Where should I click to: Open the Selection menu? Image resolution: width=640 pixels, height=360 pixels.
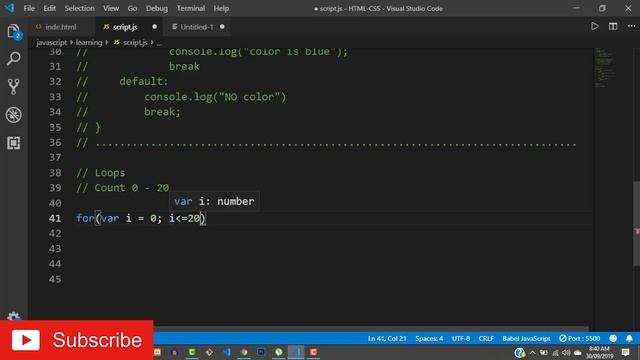pyautogui.click(x=79, y=8)
